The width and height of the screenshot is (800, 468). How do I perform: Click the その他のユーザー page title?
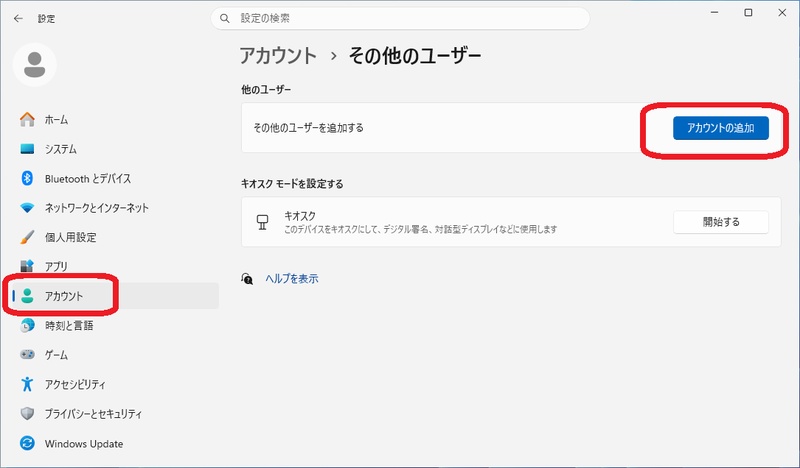[415, 56]
